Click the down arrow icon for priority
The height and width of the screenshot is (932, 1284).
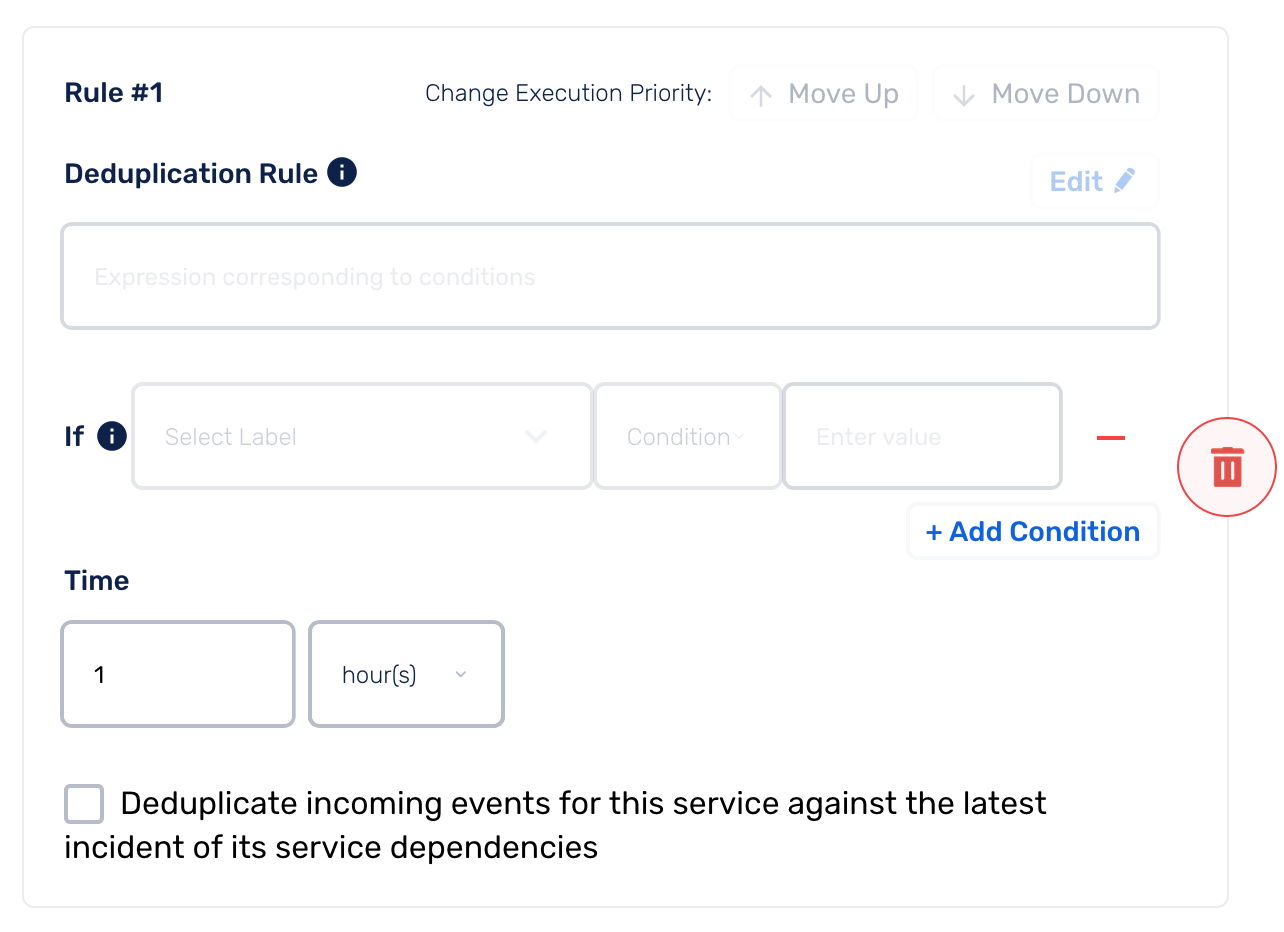(x=964, y=95)
